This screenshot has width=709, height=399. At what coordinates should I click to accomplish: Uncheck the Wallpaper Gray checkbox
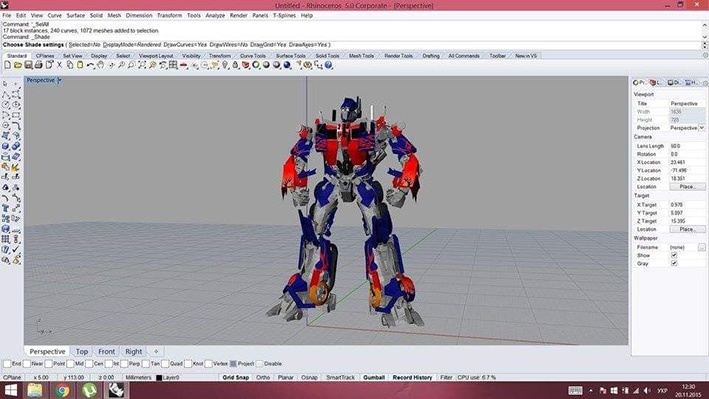(x=674, y=264)
